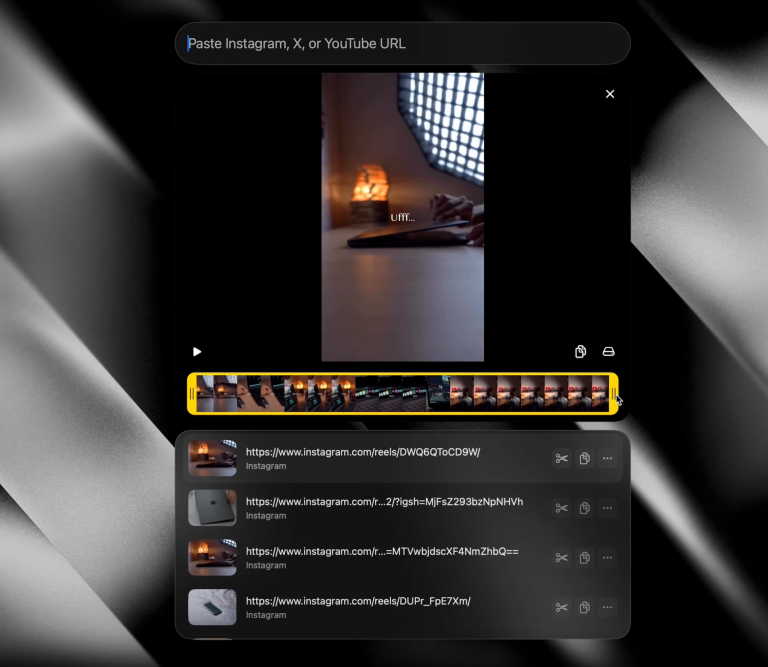Grab the right yellow trim handle
768x667 pixels.
click(x=613, y=394)
